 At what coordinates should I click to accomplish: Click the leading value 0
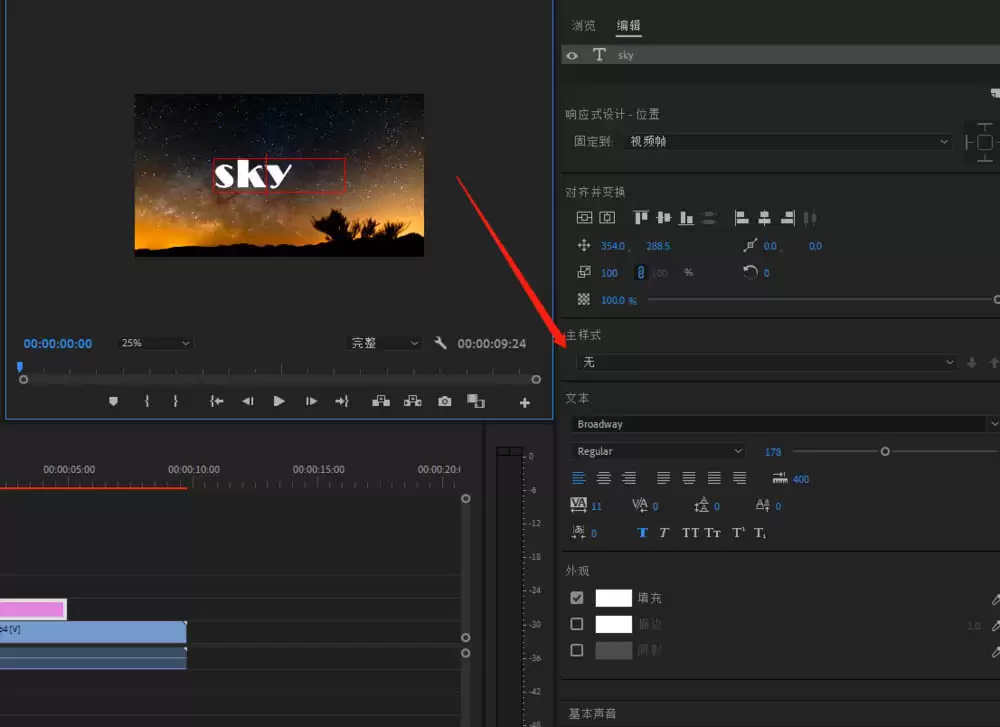coord(717,506)
